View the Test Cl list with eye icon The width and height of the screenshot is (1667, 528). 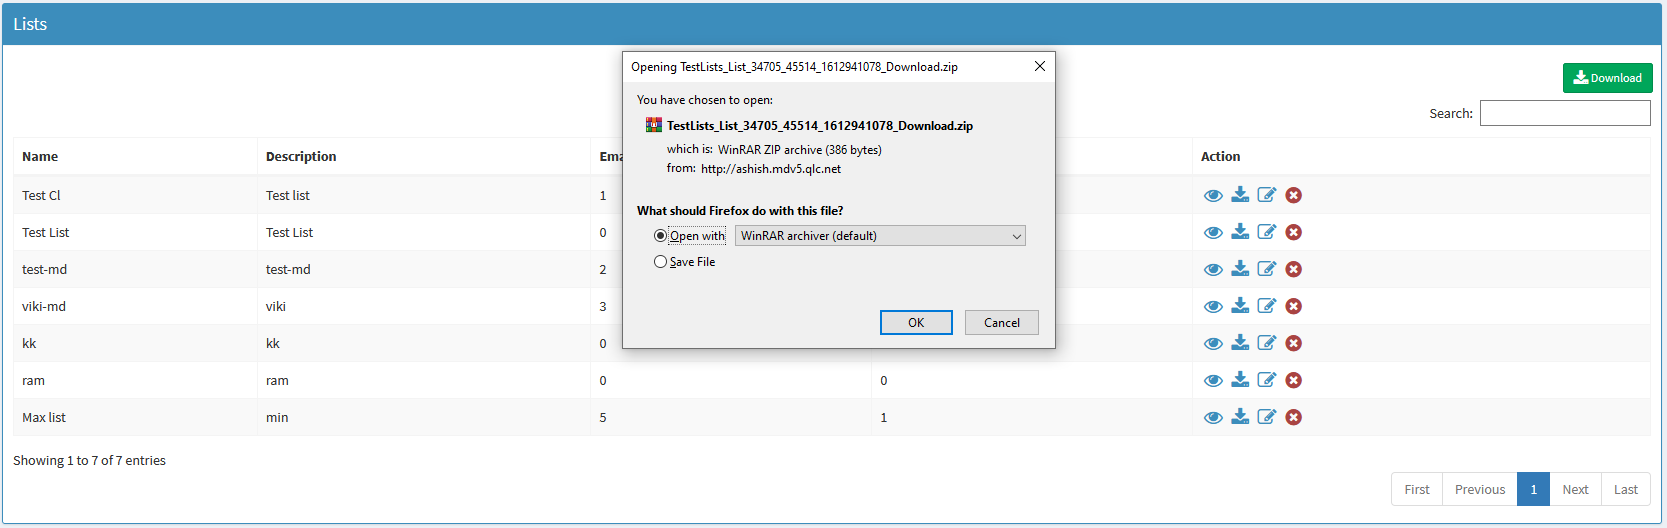(1213, 195)
